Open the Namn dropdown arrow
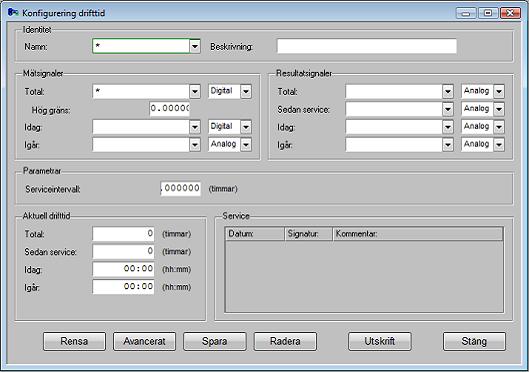This screenshot has height=372, width=529. click(x=195, y=46)
